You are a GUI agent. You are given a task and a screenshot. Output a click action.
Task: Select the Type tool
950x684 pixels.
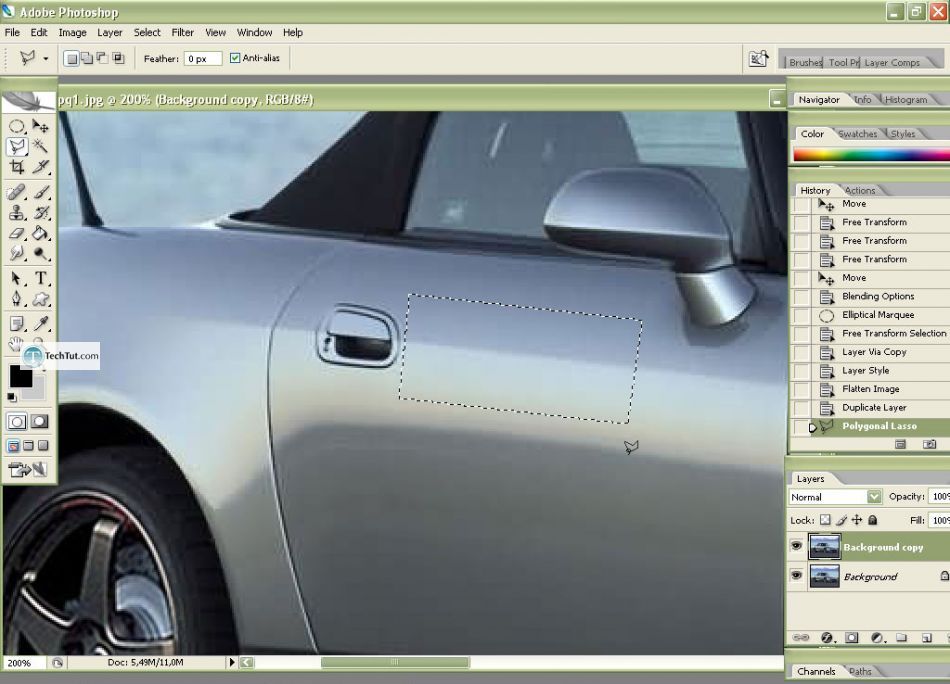40,279
